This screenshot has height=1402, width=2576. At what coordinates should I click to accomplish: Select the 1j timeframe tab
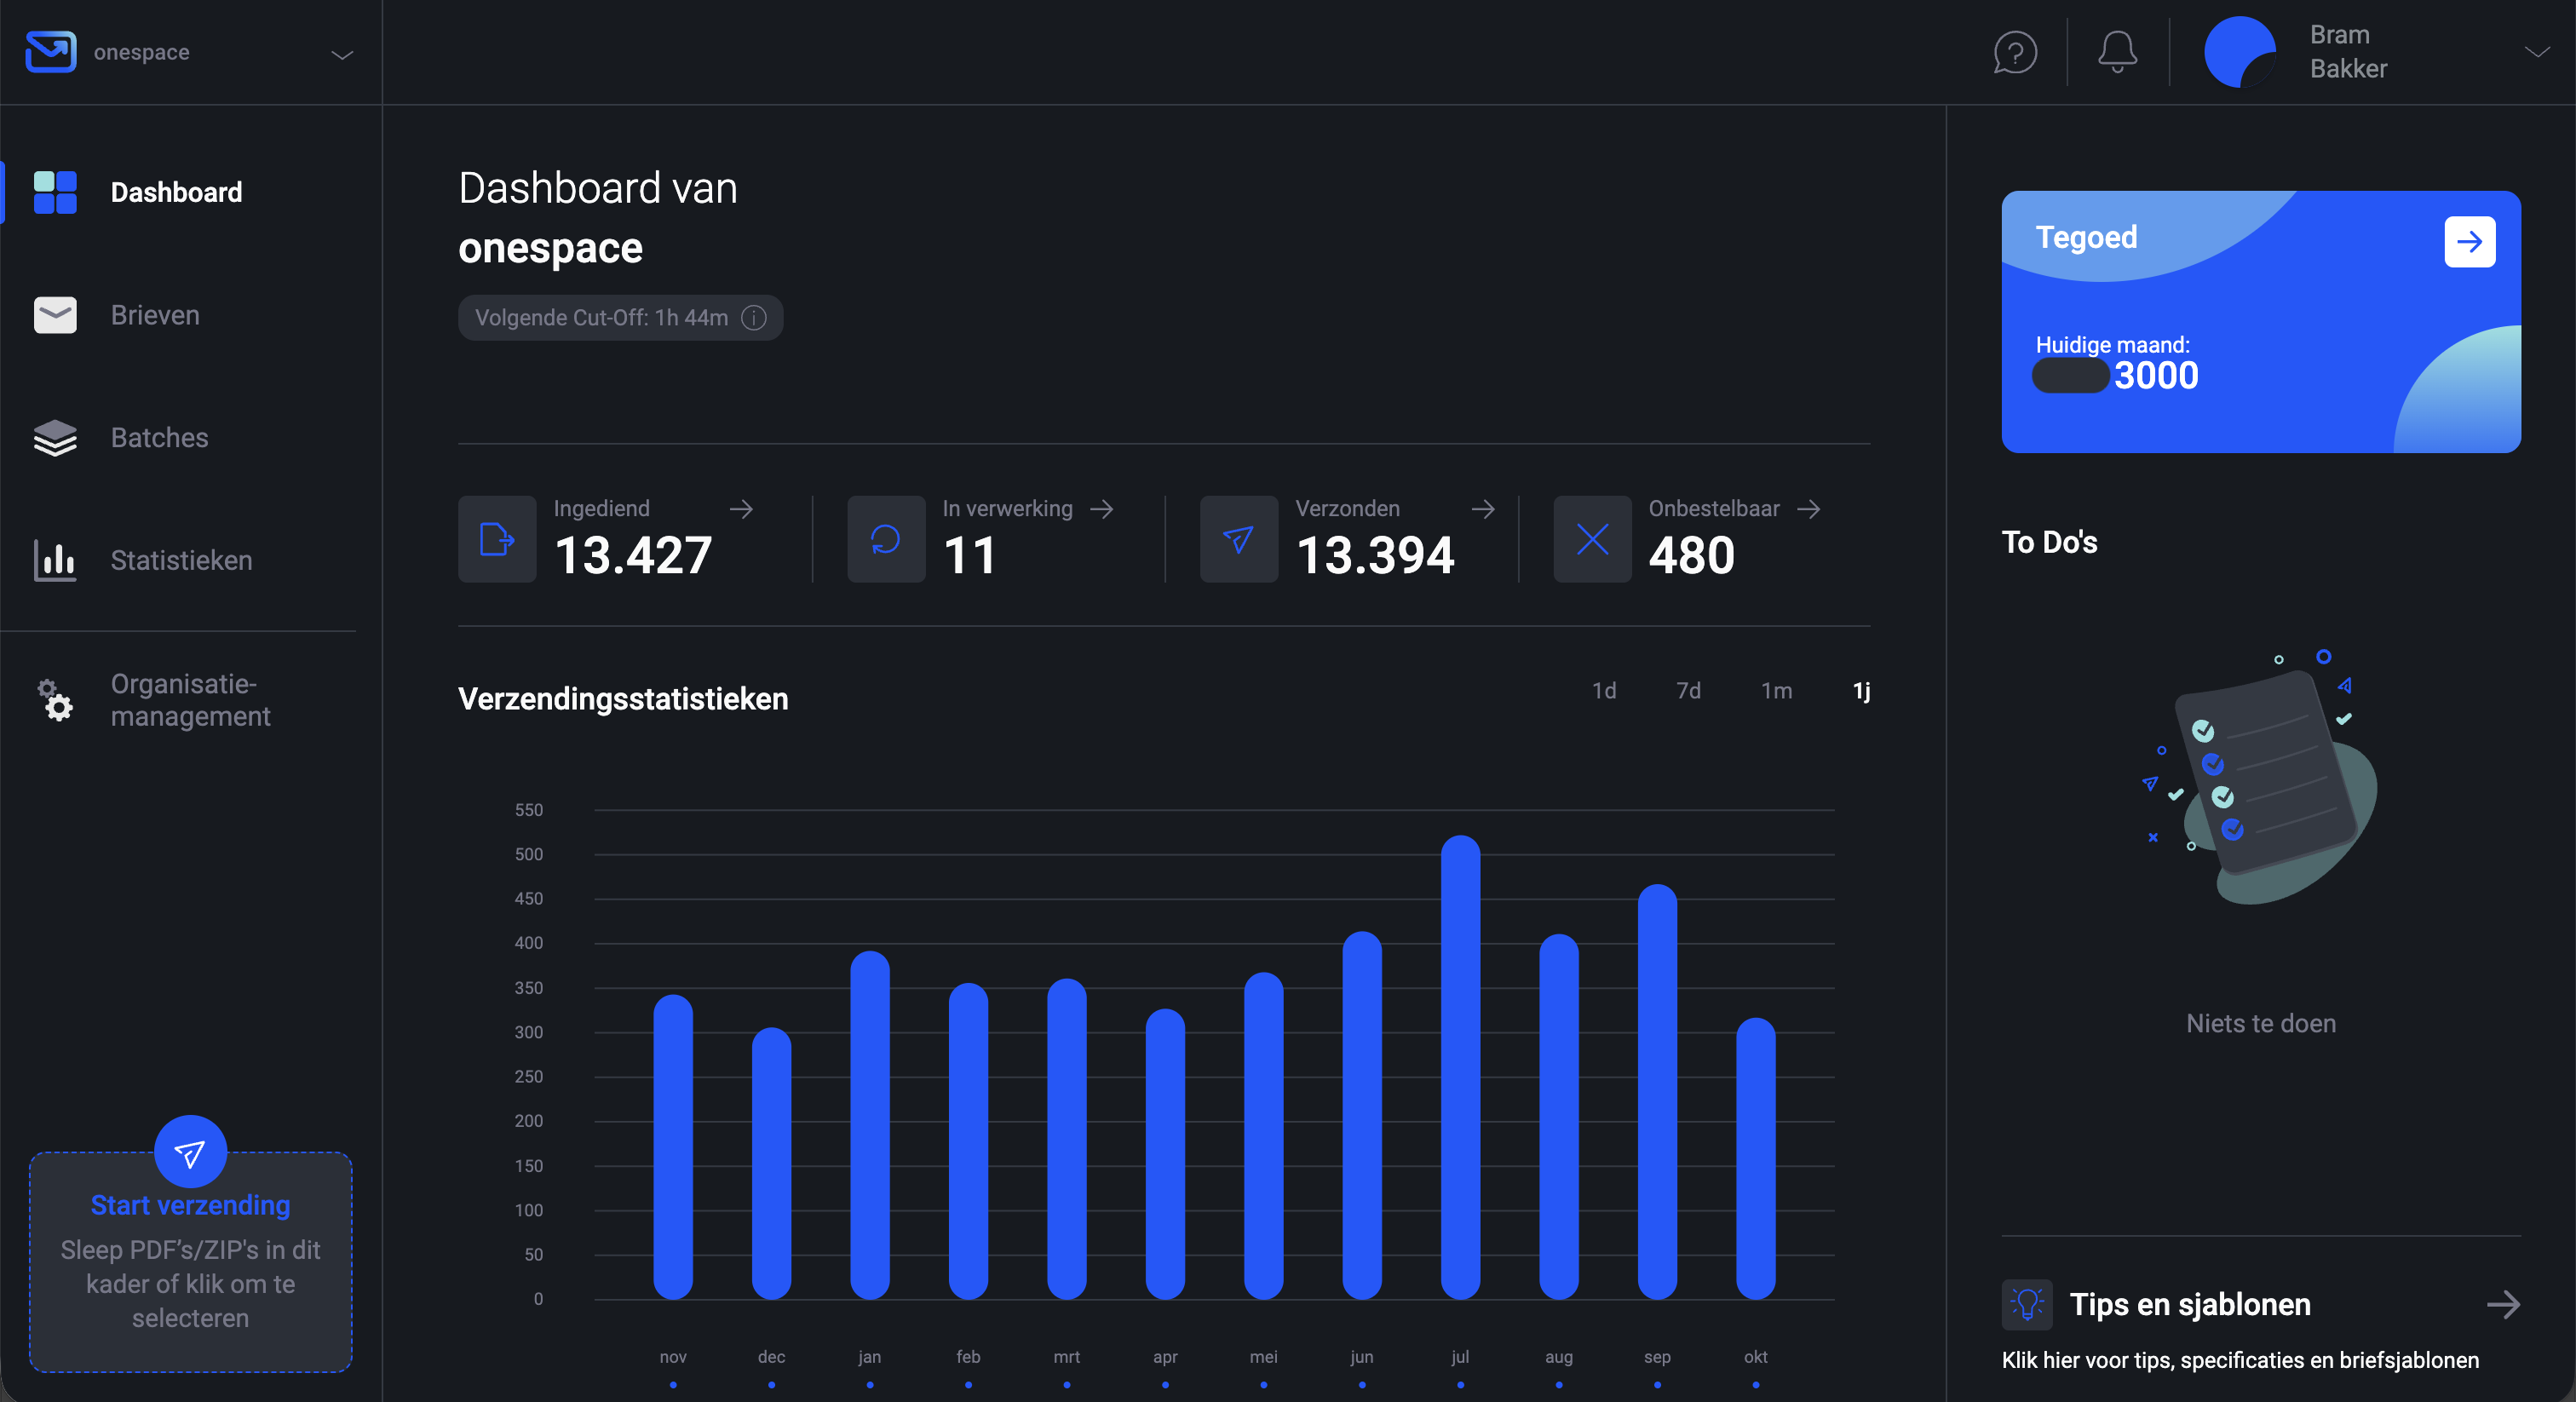click(x=1861, y=690)
